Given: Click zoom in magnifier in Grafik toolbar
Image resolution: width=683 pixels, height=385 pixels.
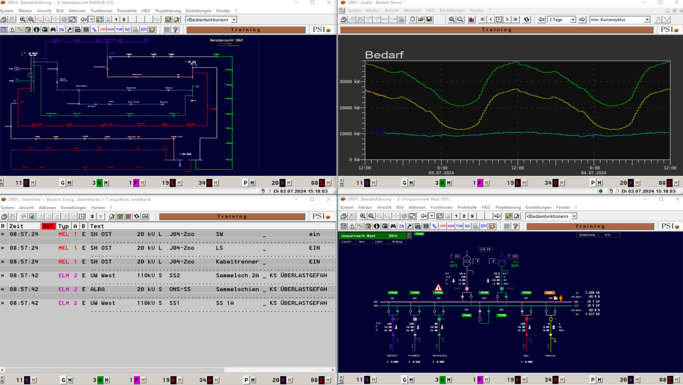Looking at the screenshot, I should click(452, 19).
